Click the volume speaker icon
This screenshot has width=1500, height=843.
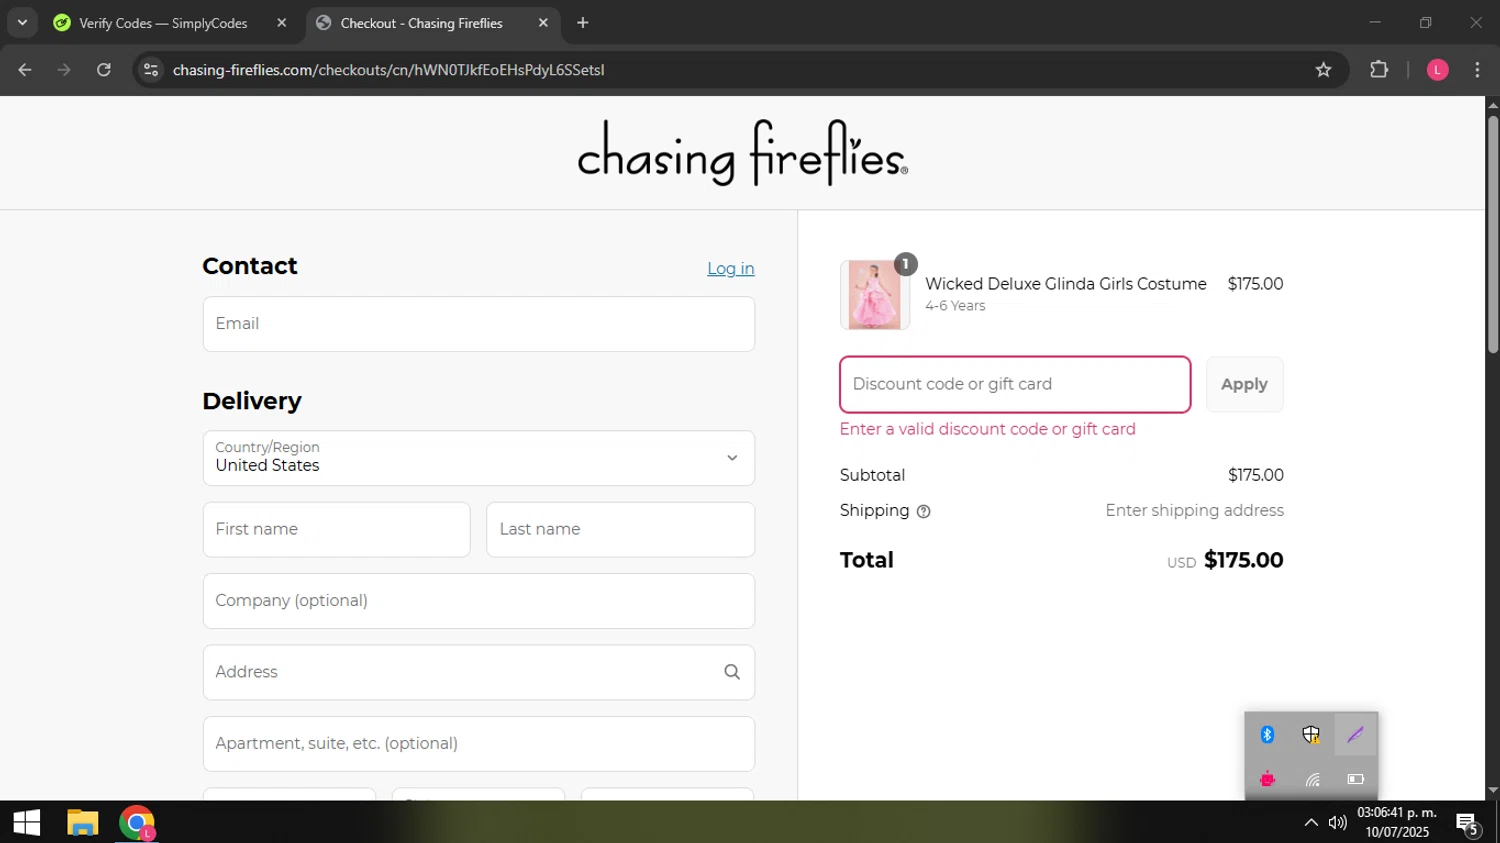tap(1337, 823)
